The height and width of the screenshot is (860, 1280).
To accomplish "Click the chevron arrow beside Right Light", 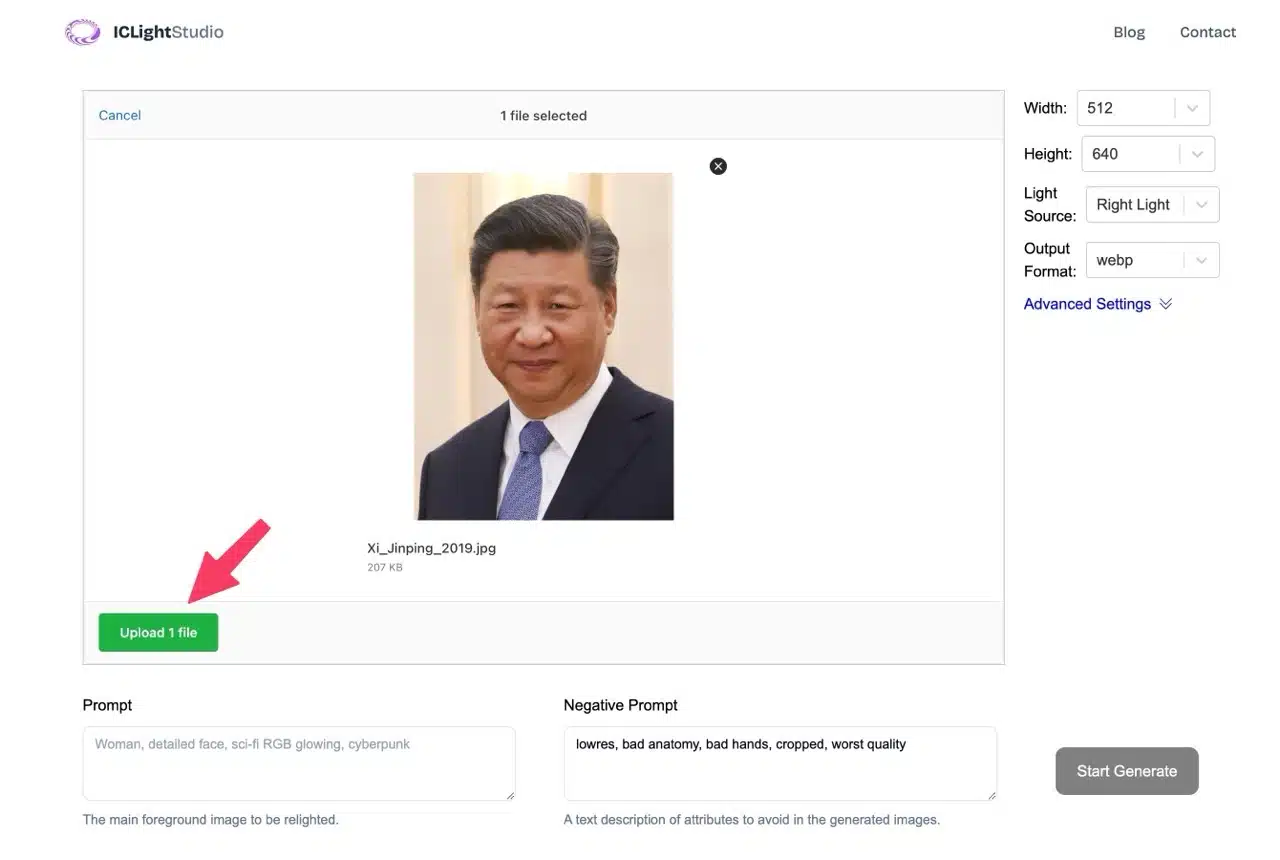I will [x=1201, y=205].
